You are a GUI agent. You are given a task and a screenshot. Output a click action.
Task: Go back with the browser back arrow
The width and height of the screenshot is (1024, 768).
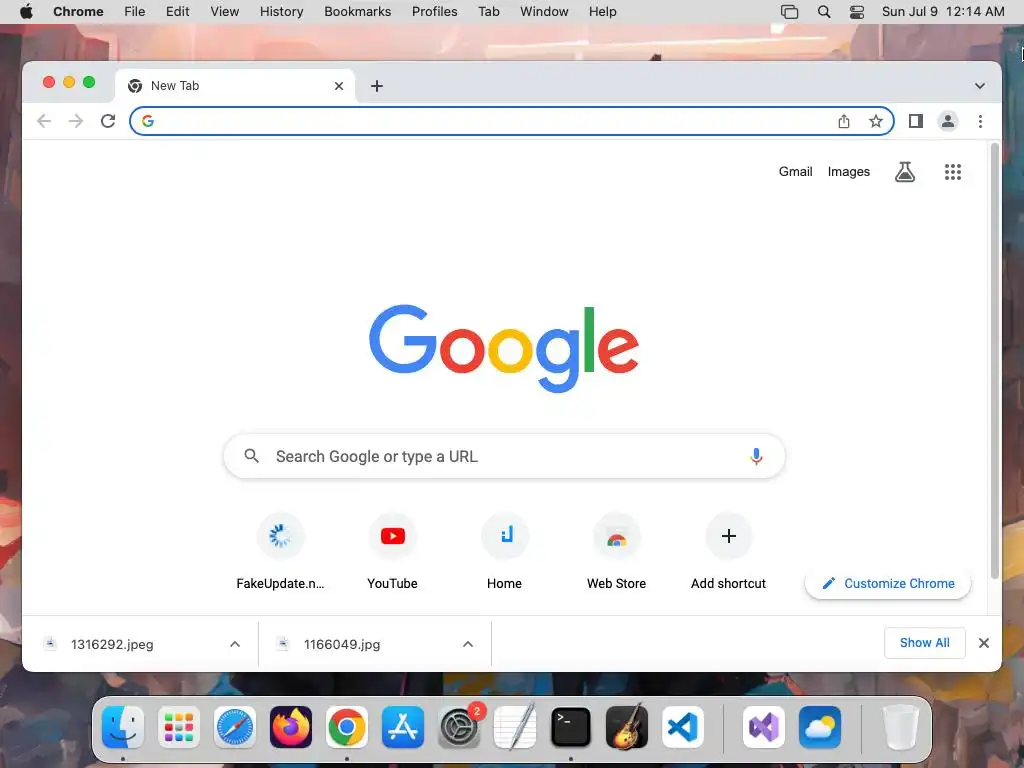(x=44, y=121)
